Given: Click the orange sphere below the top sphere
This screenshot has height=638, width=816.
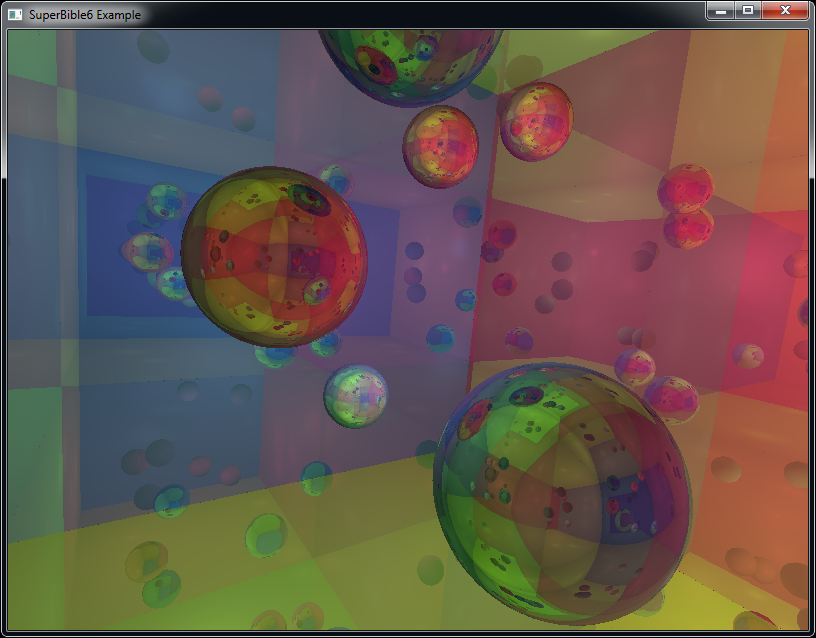Looking at the screenshot, I should [x=440, y=147].
